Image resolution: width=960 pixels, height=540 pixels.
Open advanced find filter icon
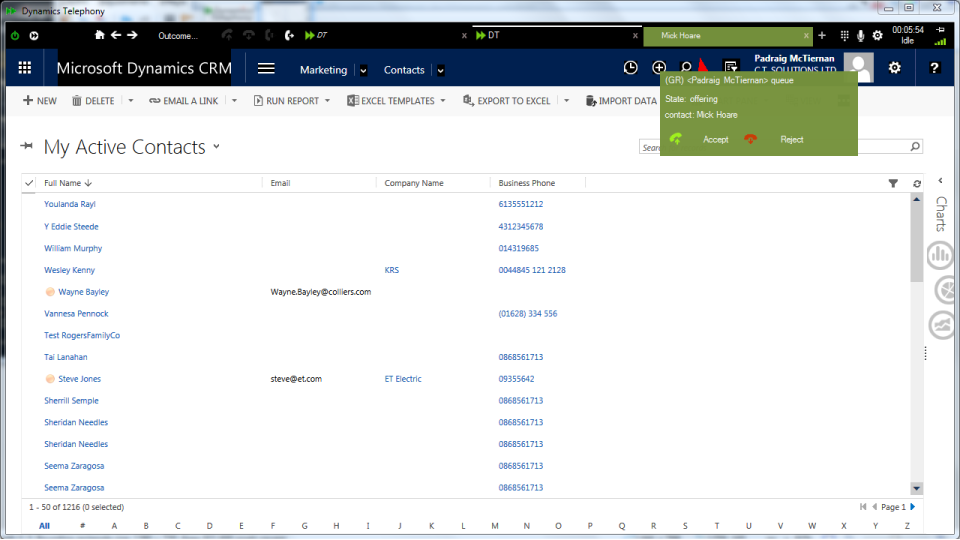click(x=730, y=66)
